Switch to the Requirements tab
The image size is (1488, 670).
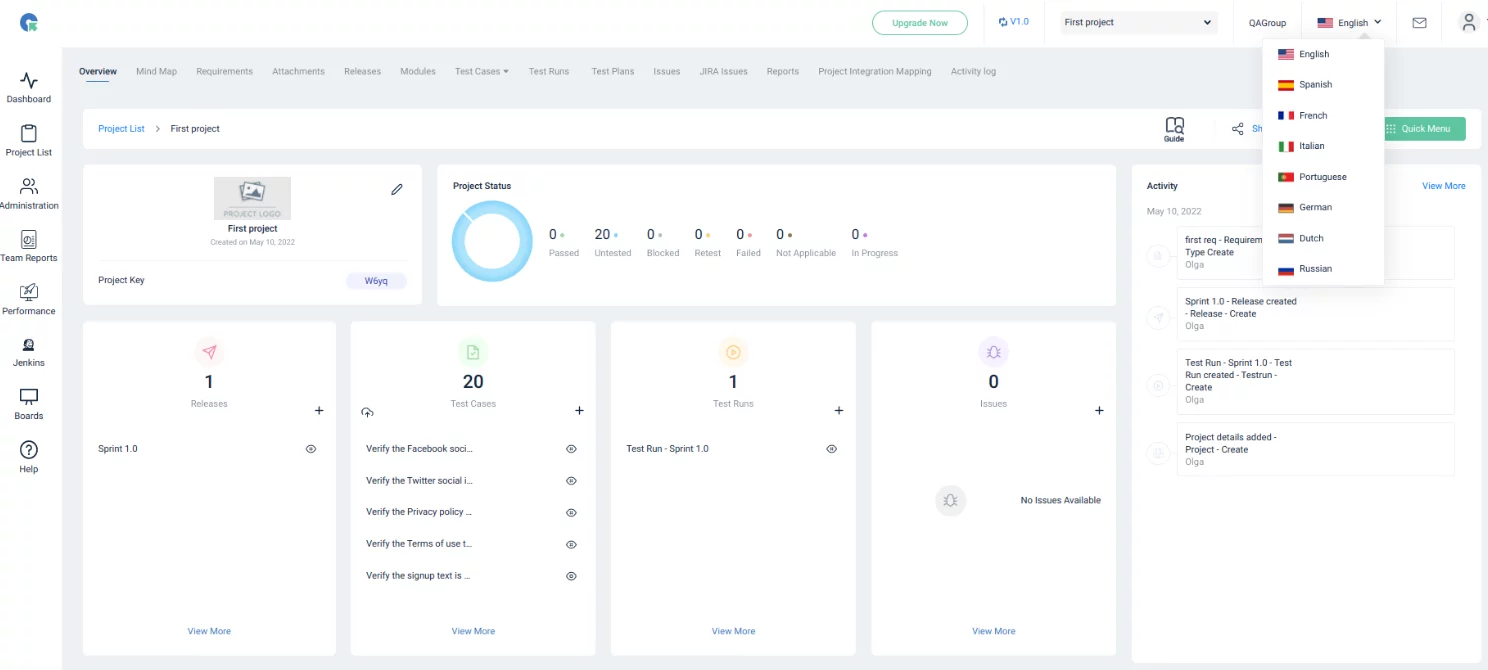(224, 72)
